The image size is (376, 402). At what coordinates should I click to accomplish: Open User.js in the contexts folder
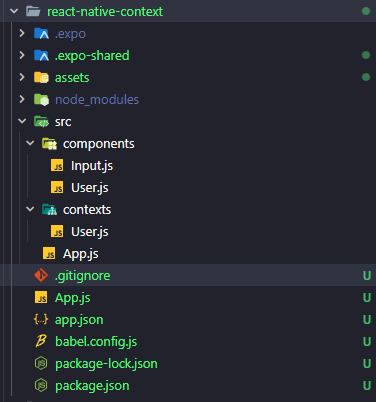pos(90,232)
